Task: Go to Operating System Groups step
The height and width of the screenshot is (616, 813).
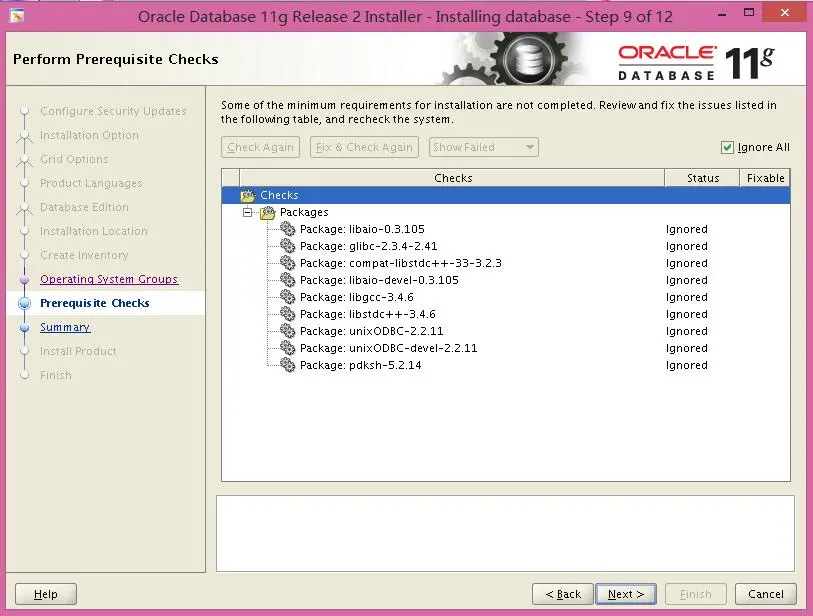Action: 109,279
